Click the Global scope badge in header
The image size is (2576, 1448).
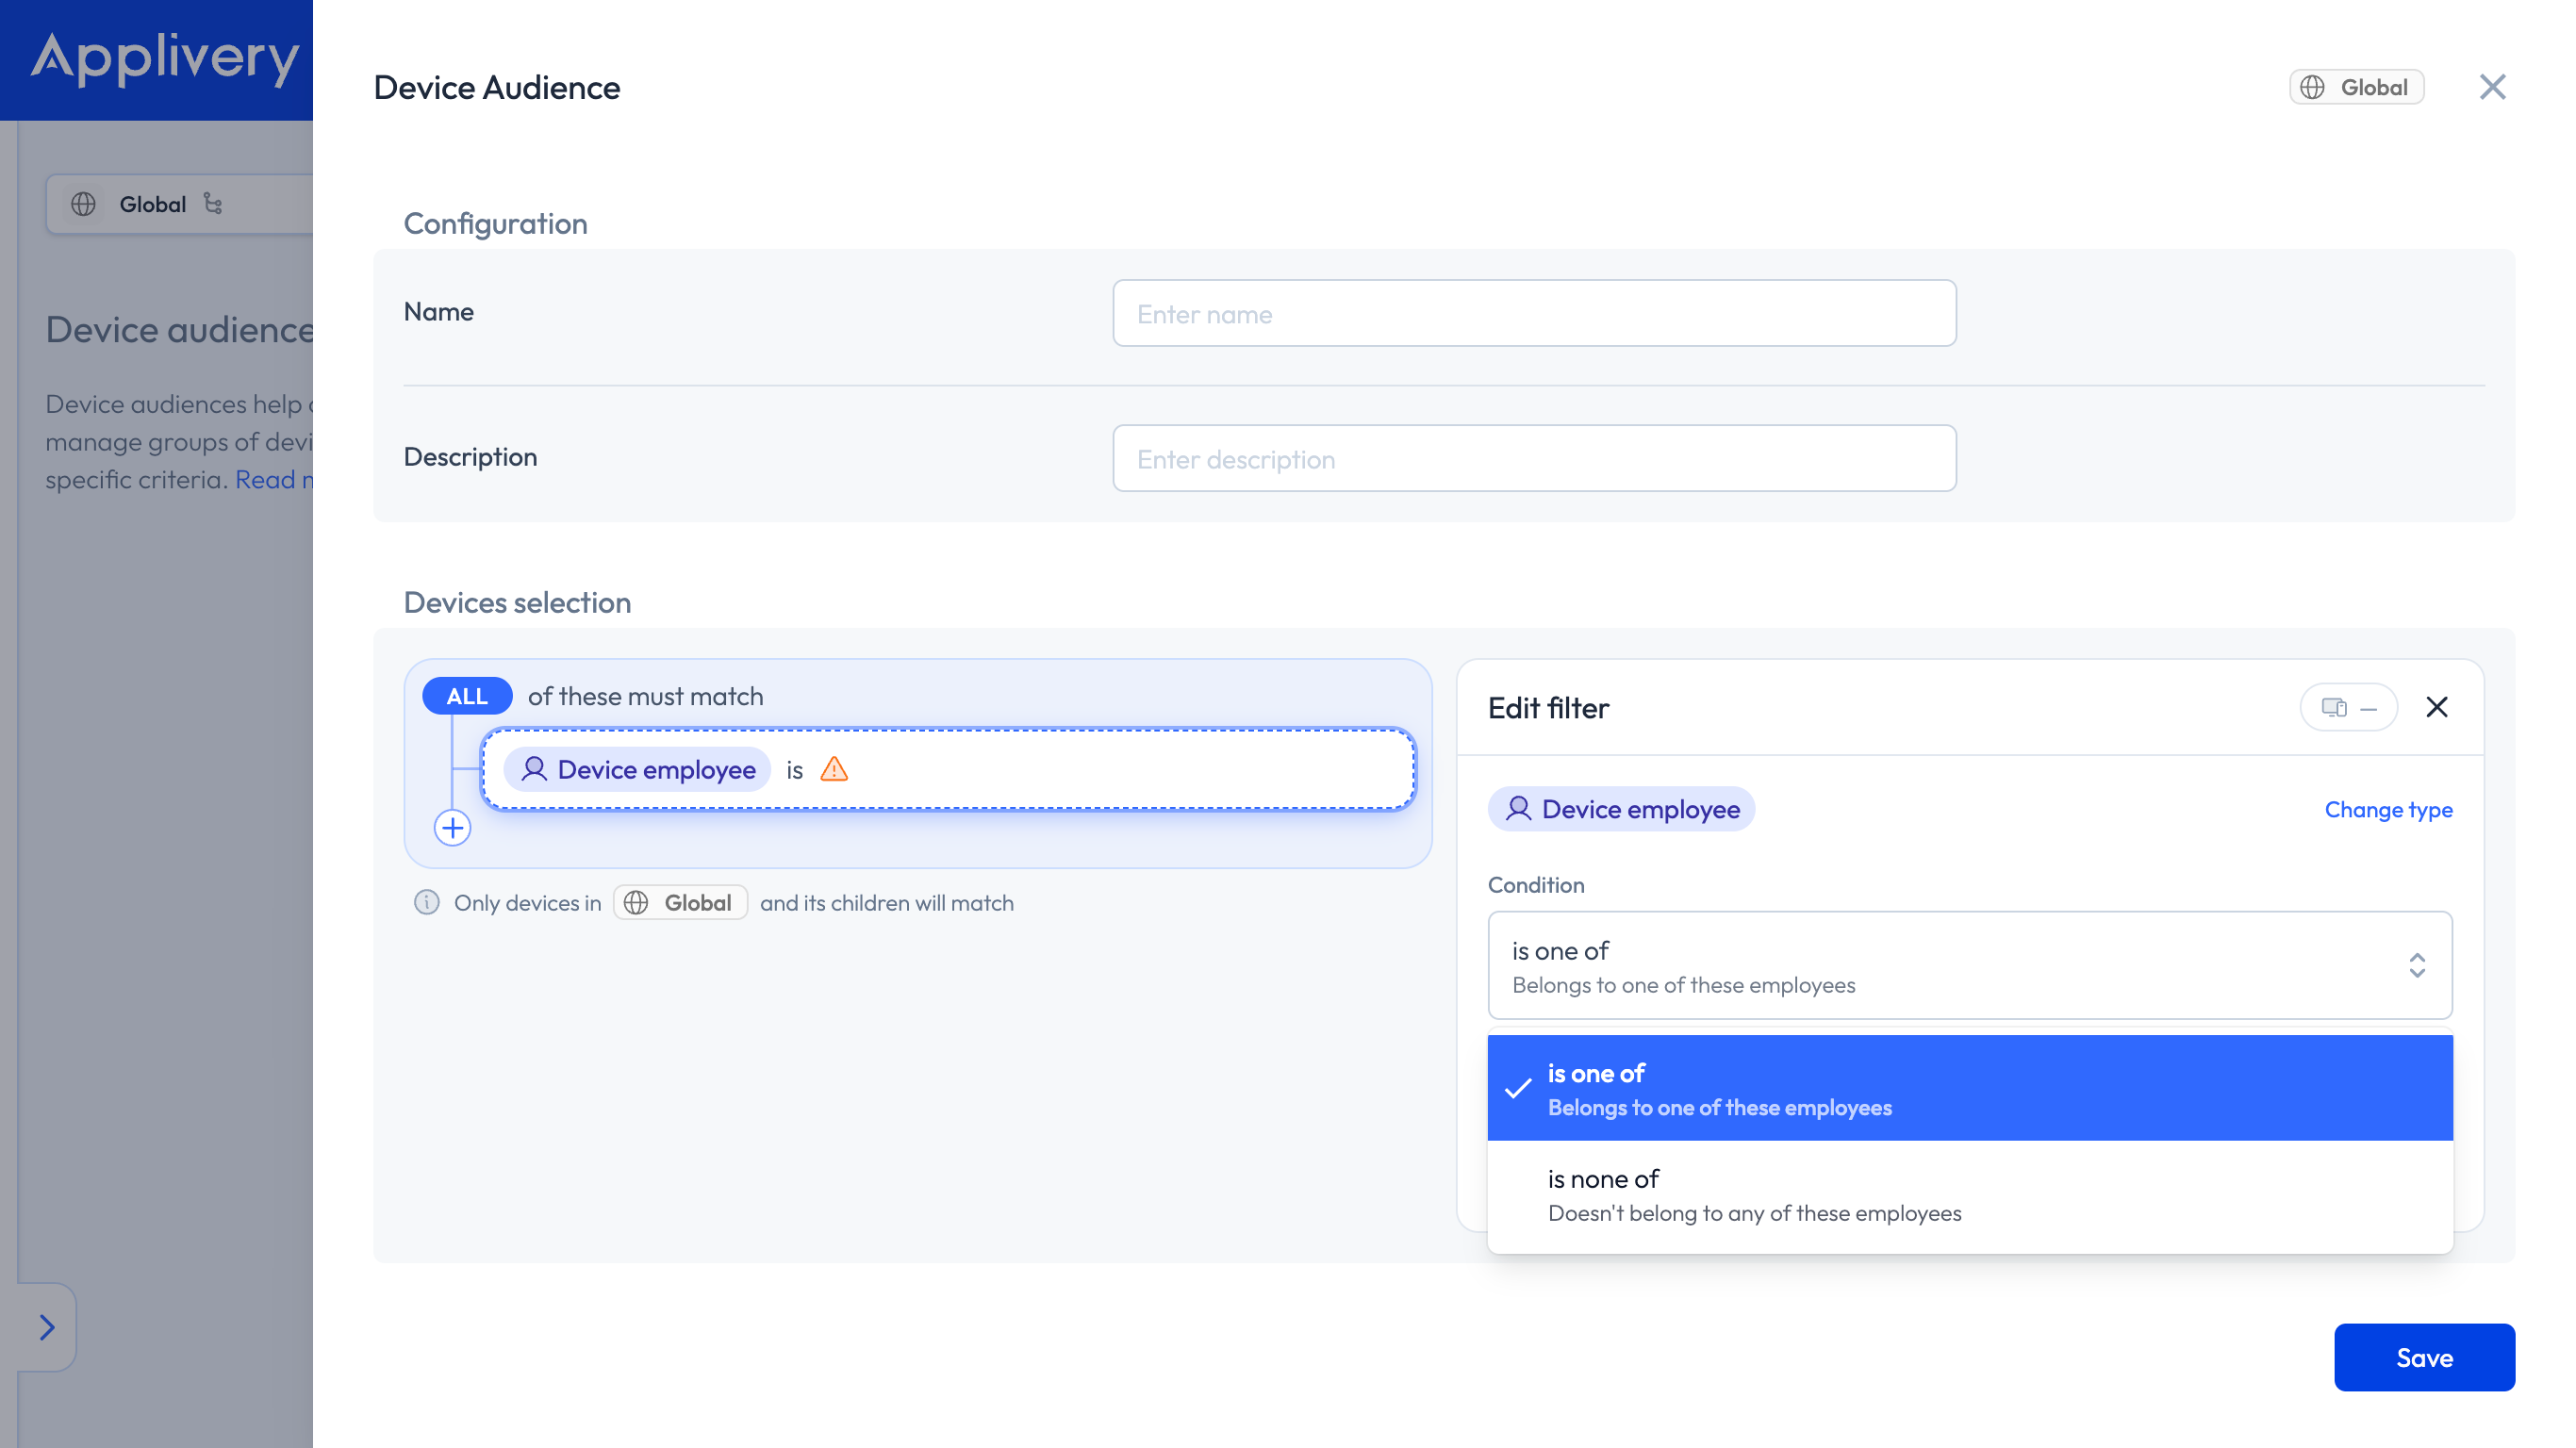2356,87
